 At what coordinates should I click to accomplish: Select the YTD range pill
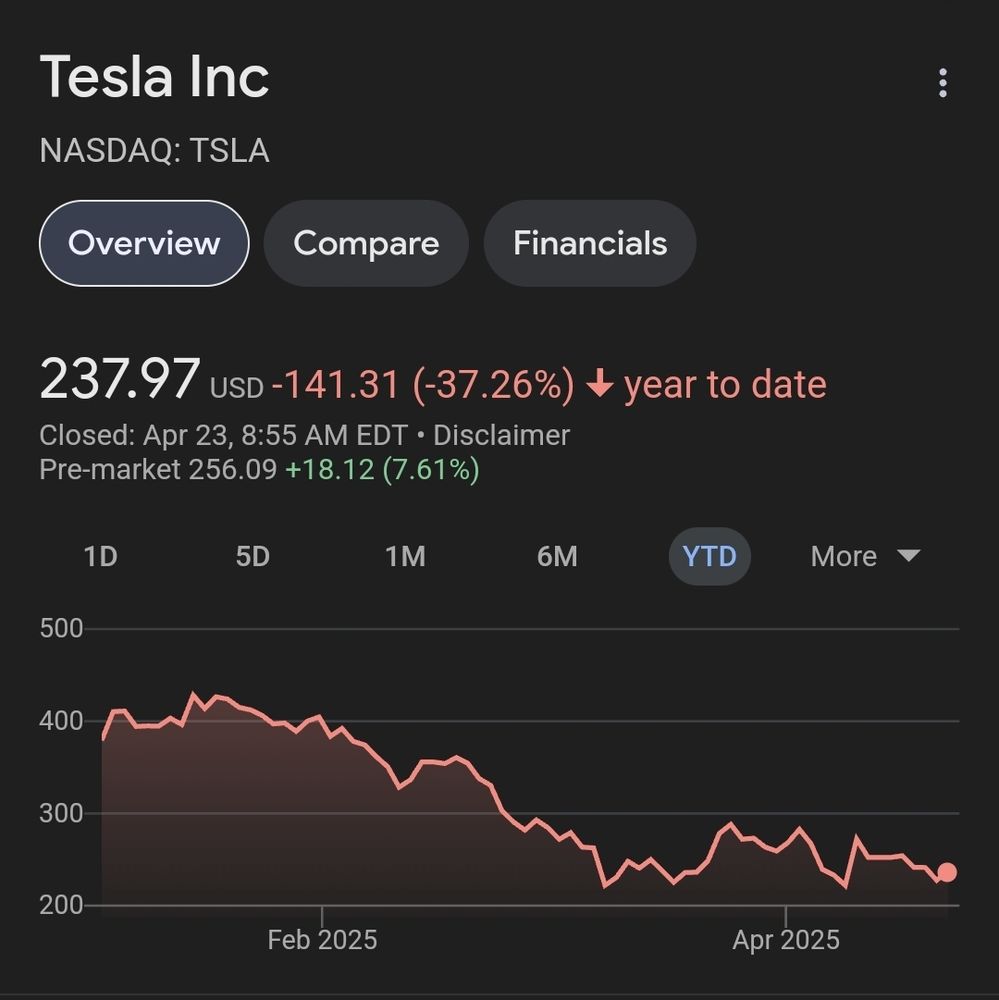[x=709, y=556]
